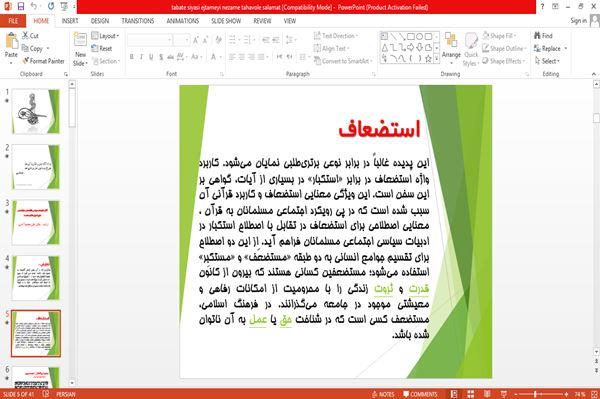600x399 pixels.
Task: Click the Paste icon
Action: [11, 41]
